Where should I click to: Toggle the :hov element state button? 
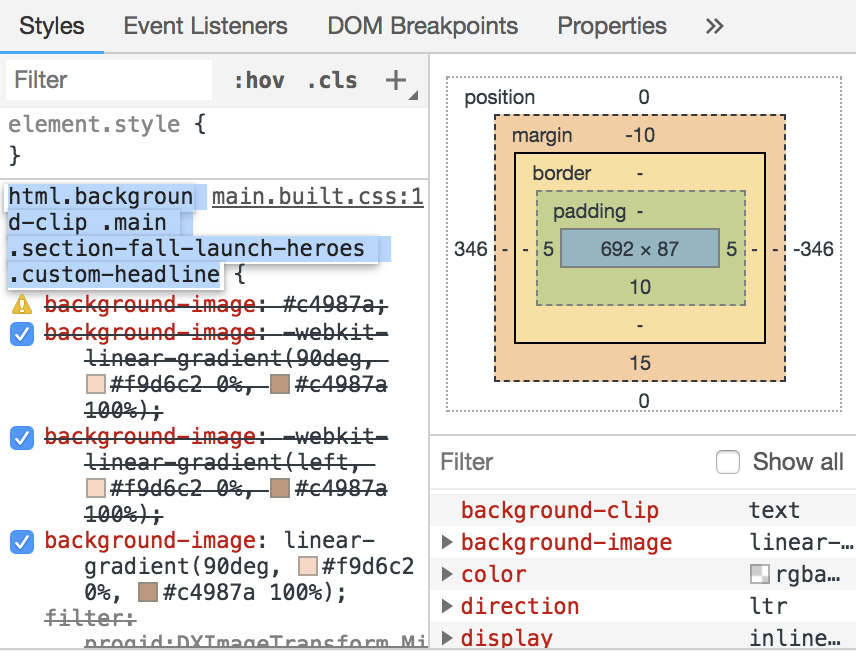coord(259,80)
